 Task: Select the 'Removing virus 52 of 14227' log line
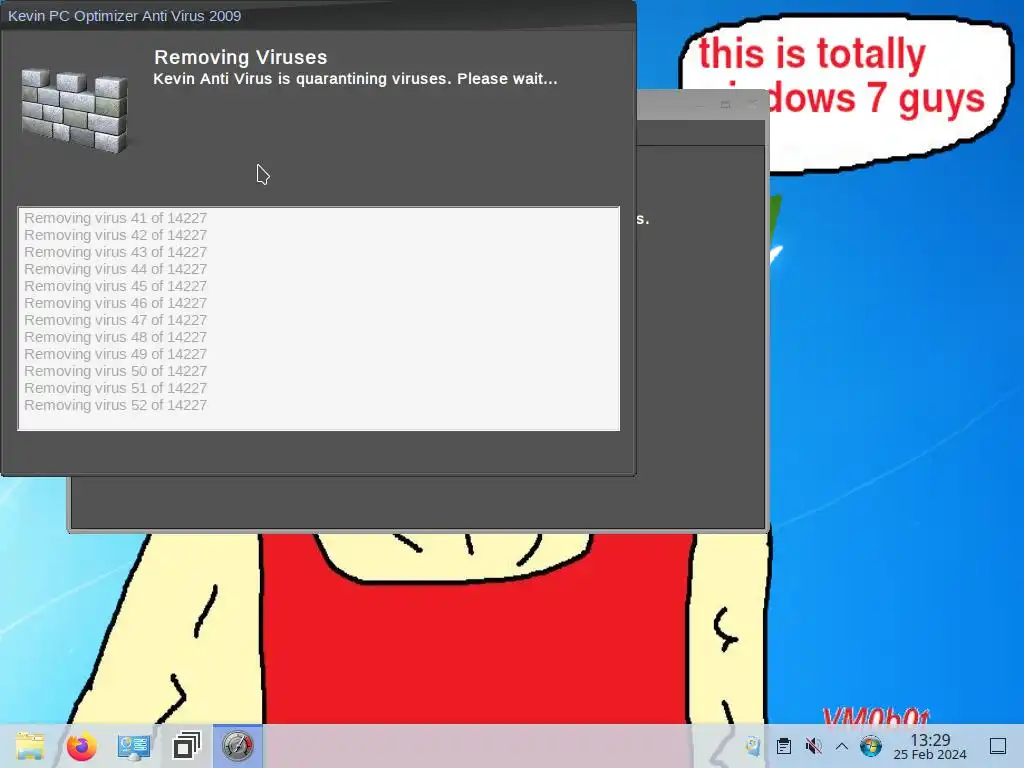coord(116,405)
